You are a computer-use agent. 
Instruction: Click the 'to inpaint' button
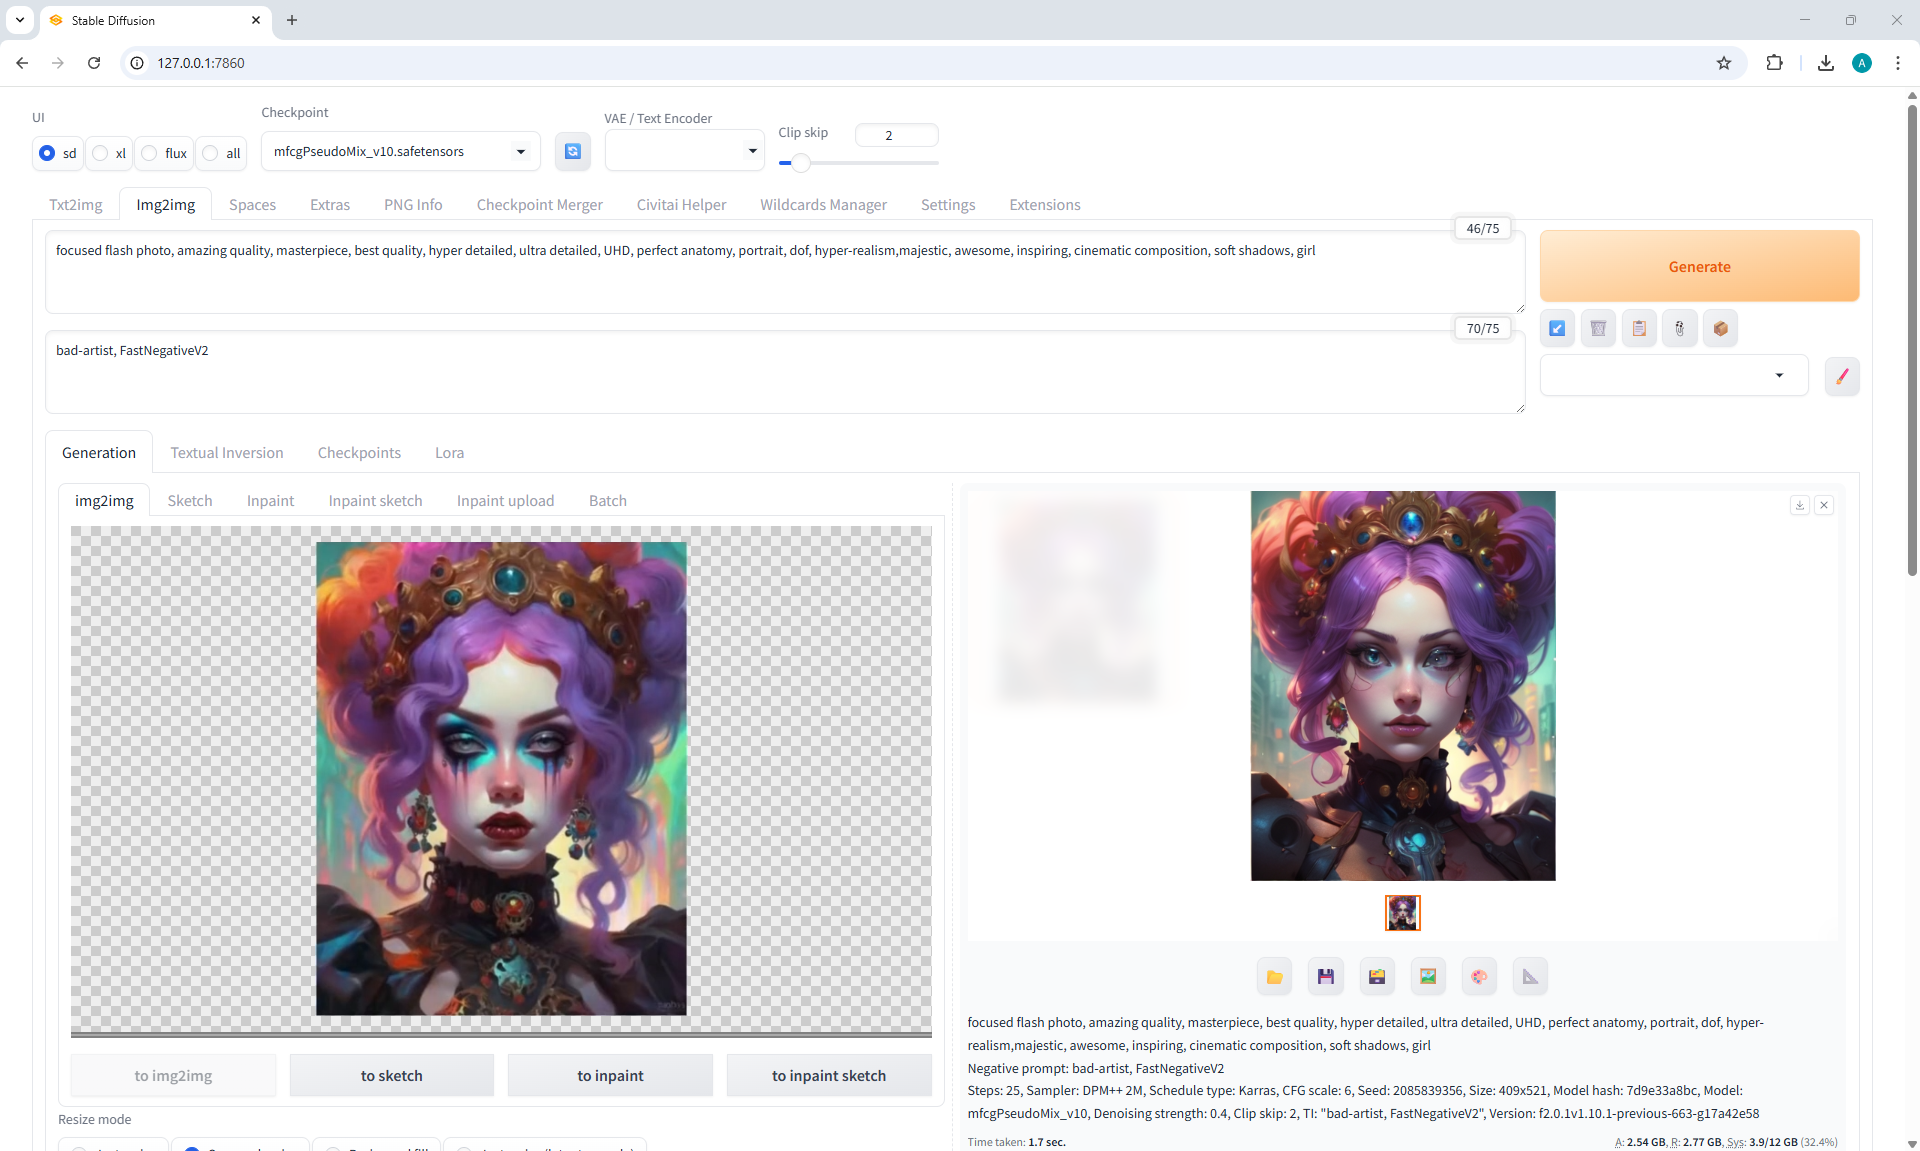click(x=610, y=1076)
